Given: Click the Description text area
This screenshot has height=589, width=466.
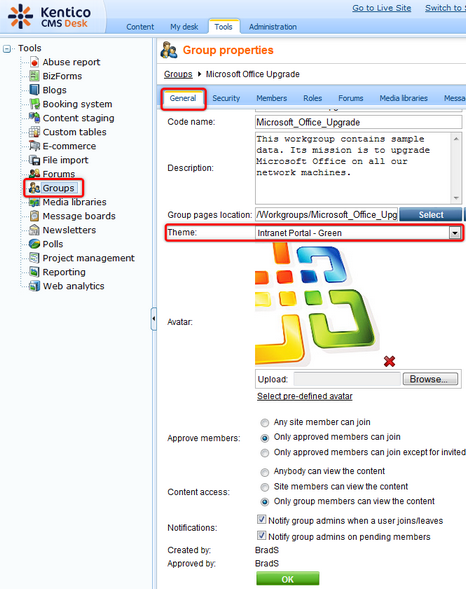Looking at the screenshot, I should (353, 168).
